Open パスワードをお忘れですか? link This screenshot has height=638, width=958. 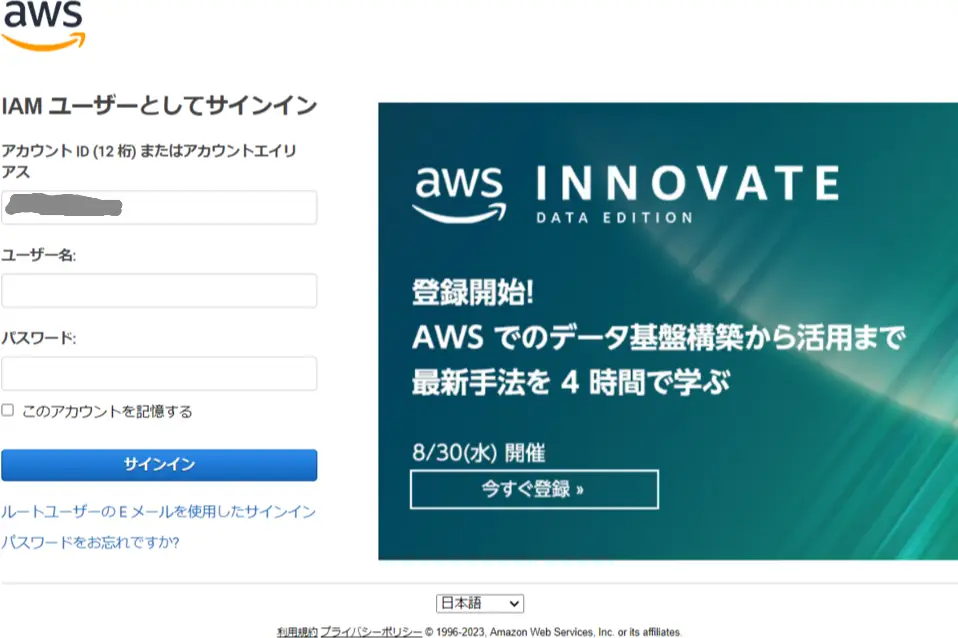click(x=90, y=542)
